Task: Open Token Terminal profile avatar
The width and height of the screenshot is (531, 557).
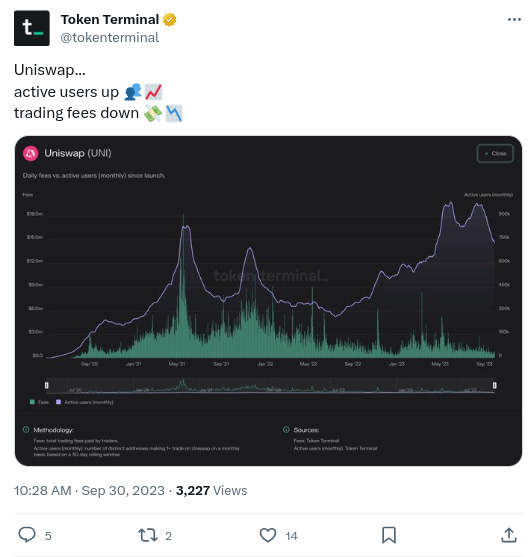Action: [32, 28]
